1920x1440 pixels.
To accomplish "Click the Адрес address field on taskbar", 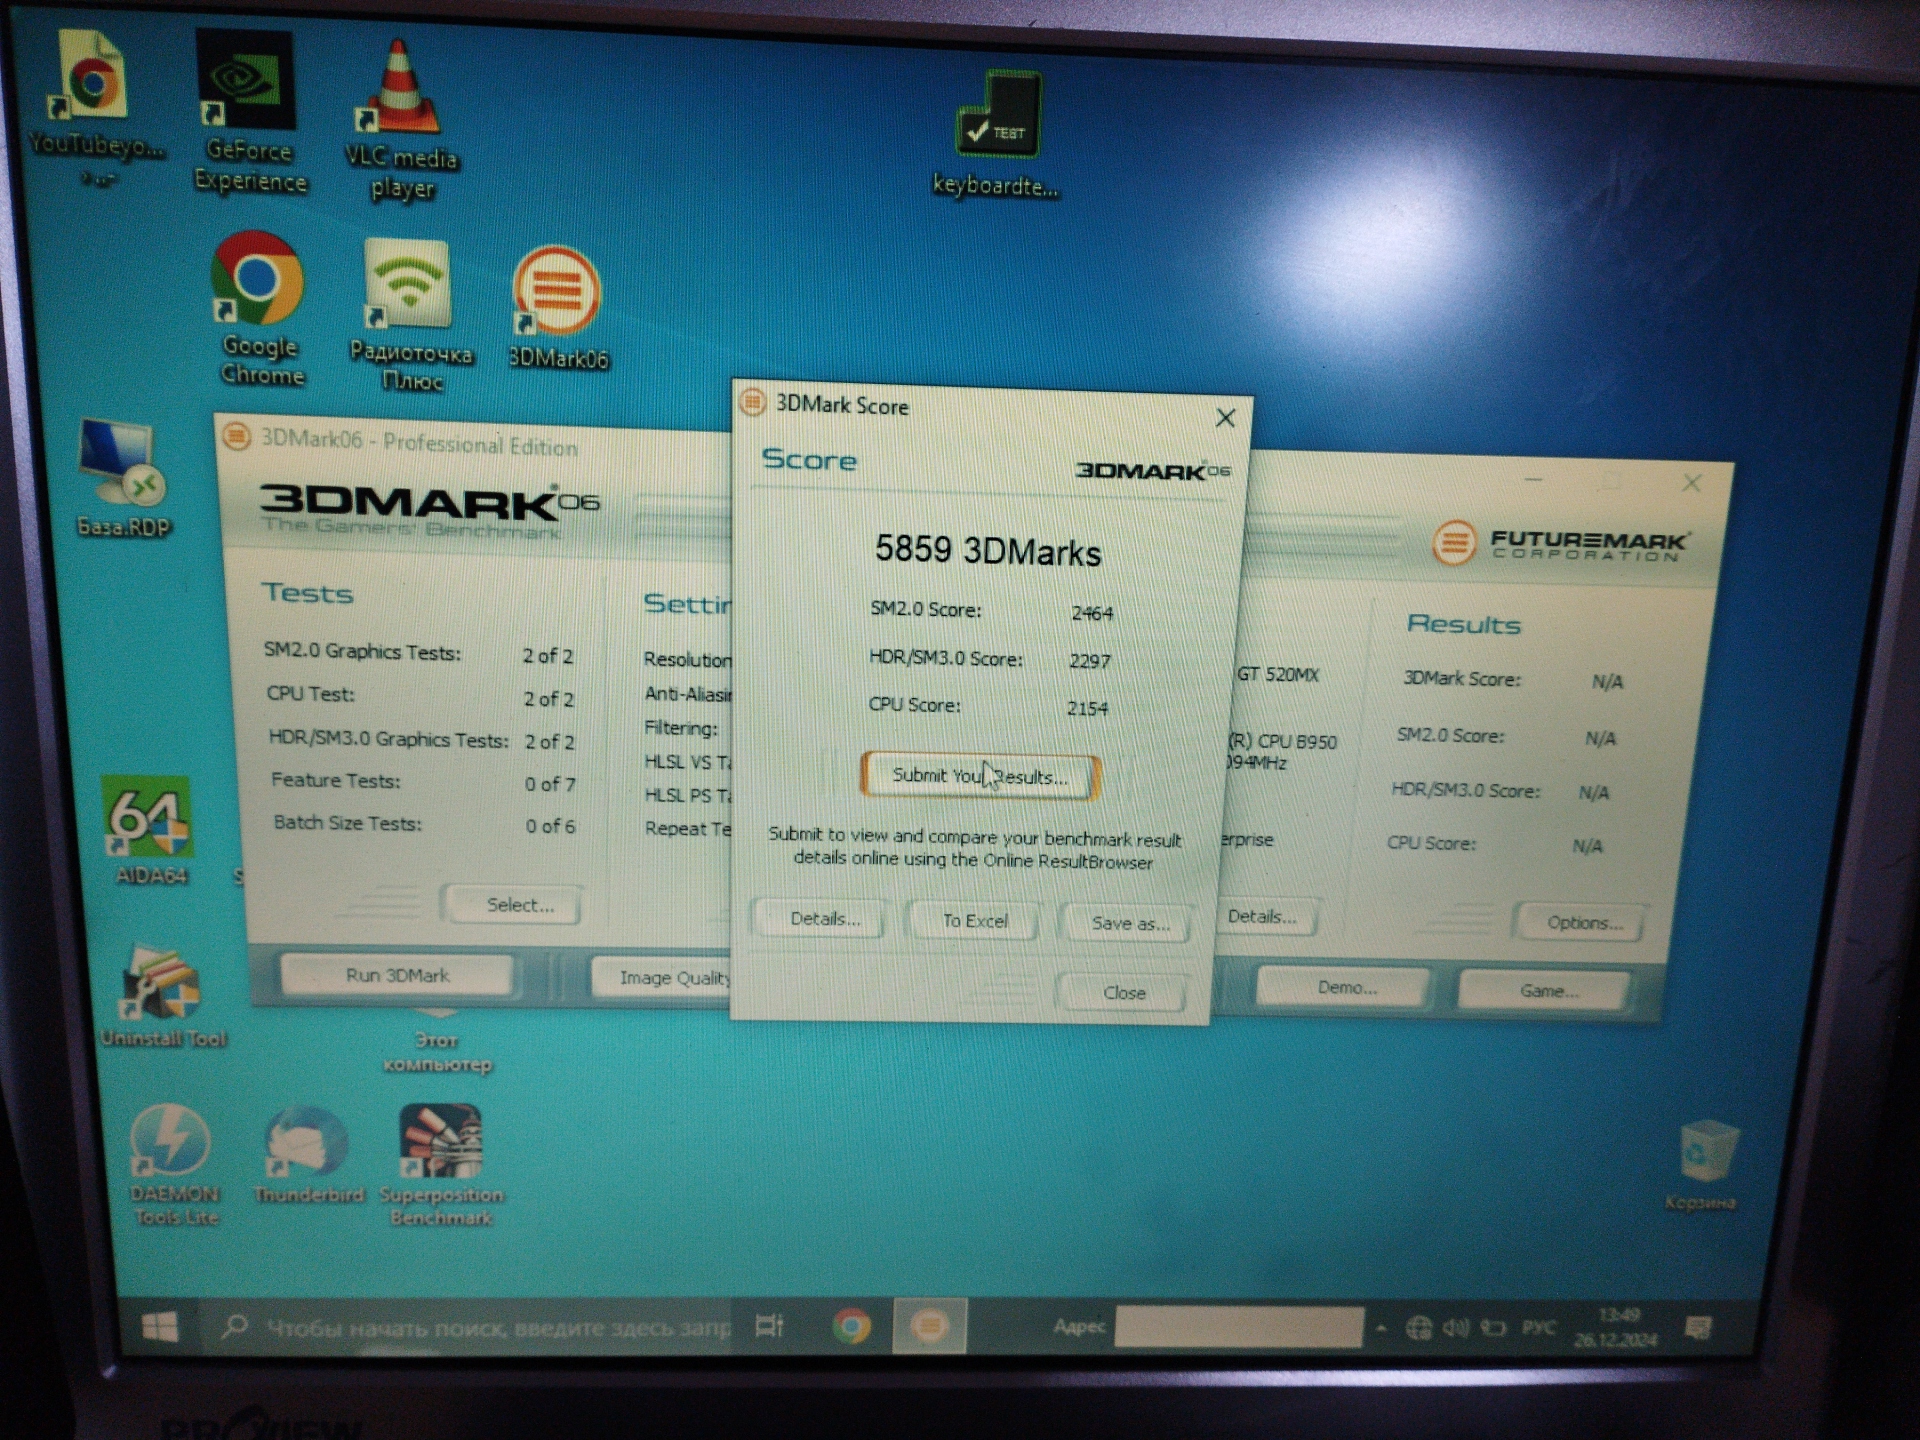I will [x=1239, y=1328].
